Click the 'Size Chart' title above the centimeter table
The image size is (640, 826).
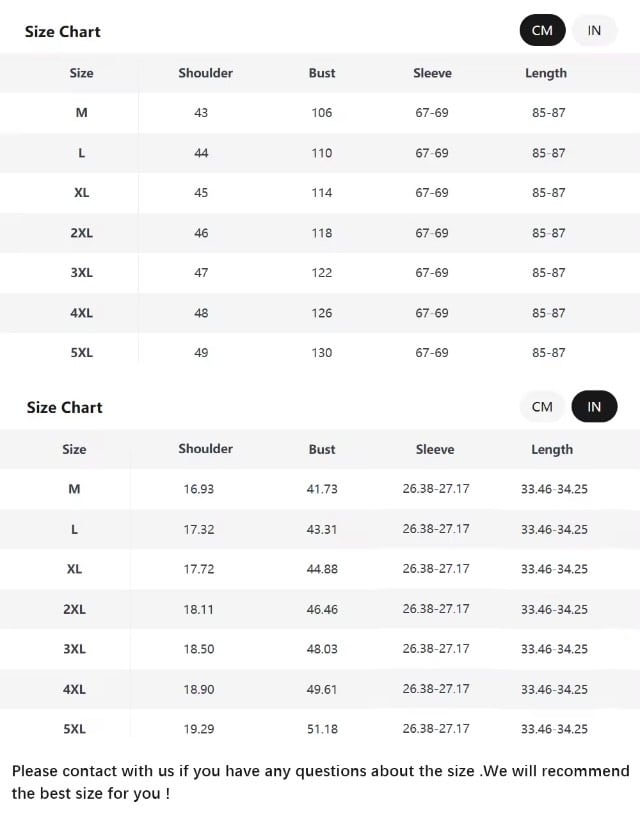click(62, 31)
